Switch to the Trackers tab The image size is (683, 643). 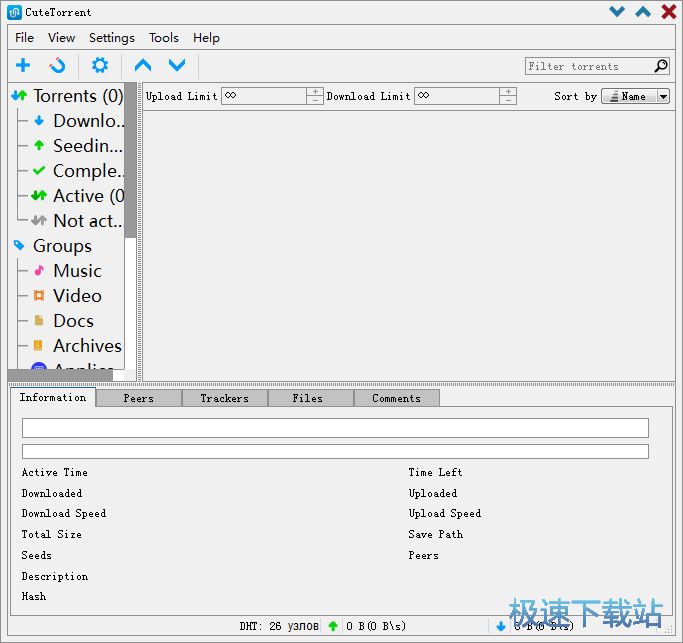pos(224,398)
